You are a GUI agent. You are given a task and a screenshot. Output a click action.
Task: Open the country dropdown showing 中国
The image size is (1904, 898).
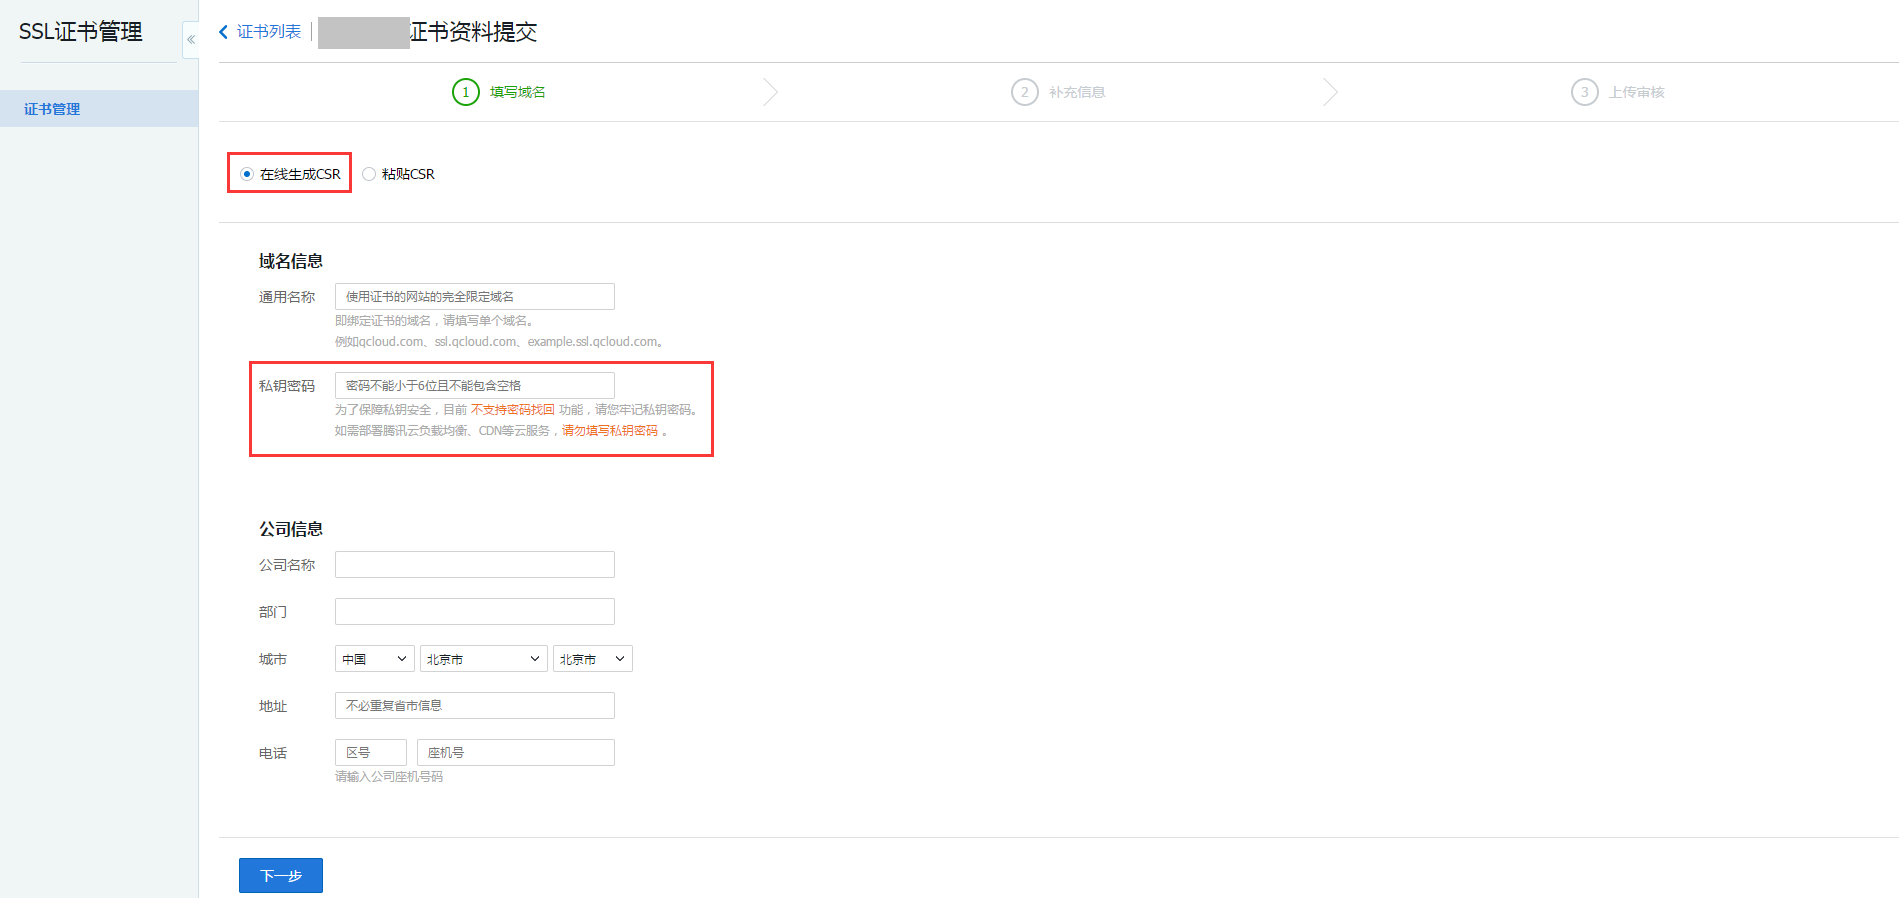374,659
